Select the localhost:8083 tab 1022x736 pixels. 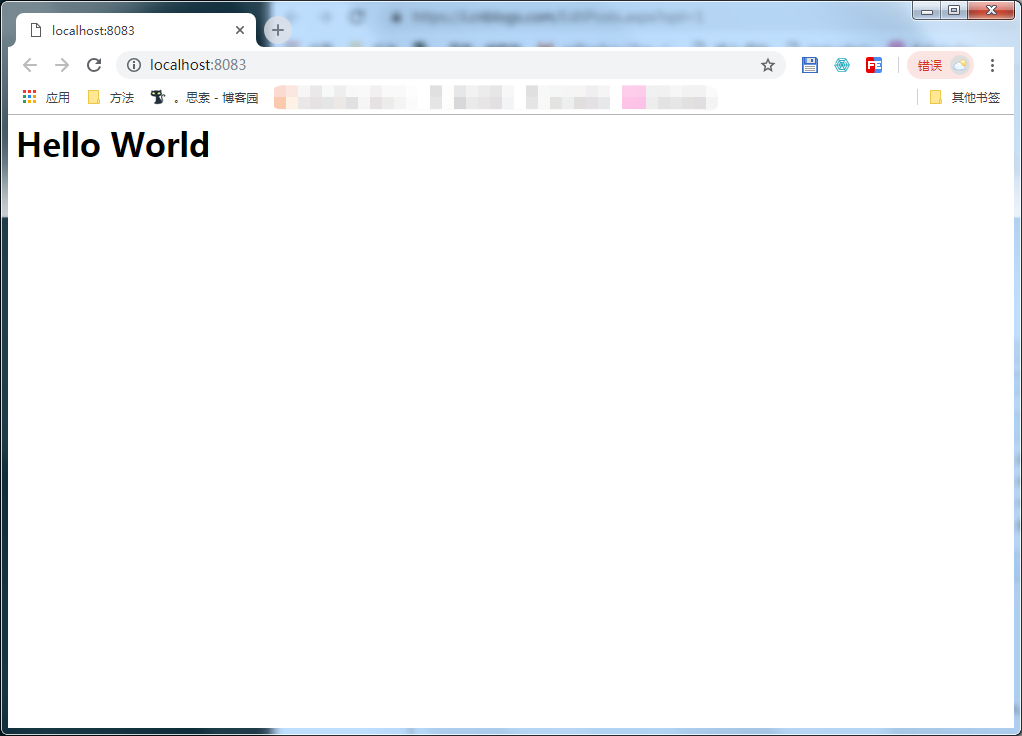pyautogui.click(x=136, y=30)
